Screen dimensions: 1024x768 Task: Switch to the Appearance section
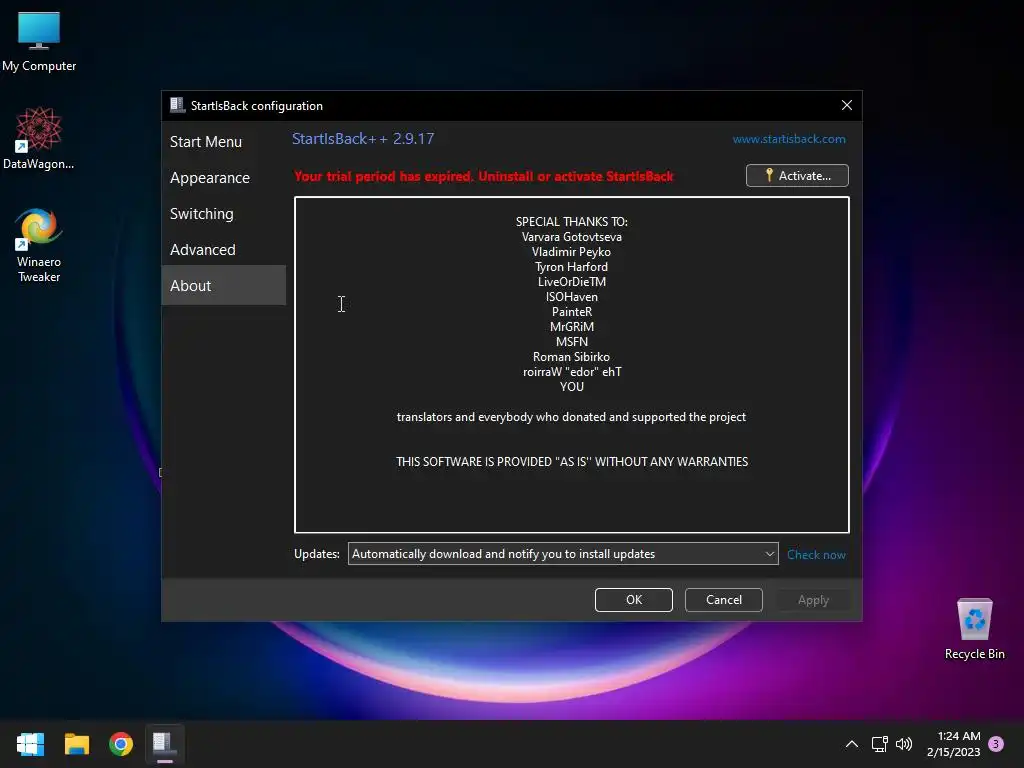click(224, 178)
